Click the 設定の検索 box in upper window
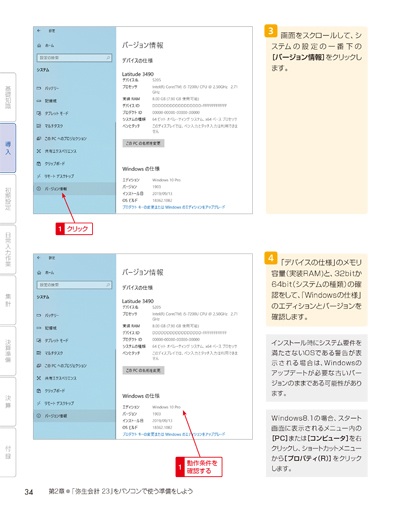Screen dimensions: 400x510 pos(74,58)
